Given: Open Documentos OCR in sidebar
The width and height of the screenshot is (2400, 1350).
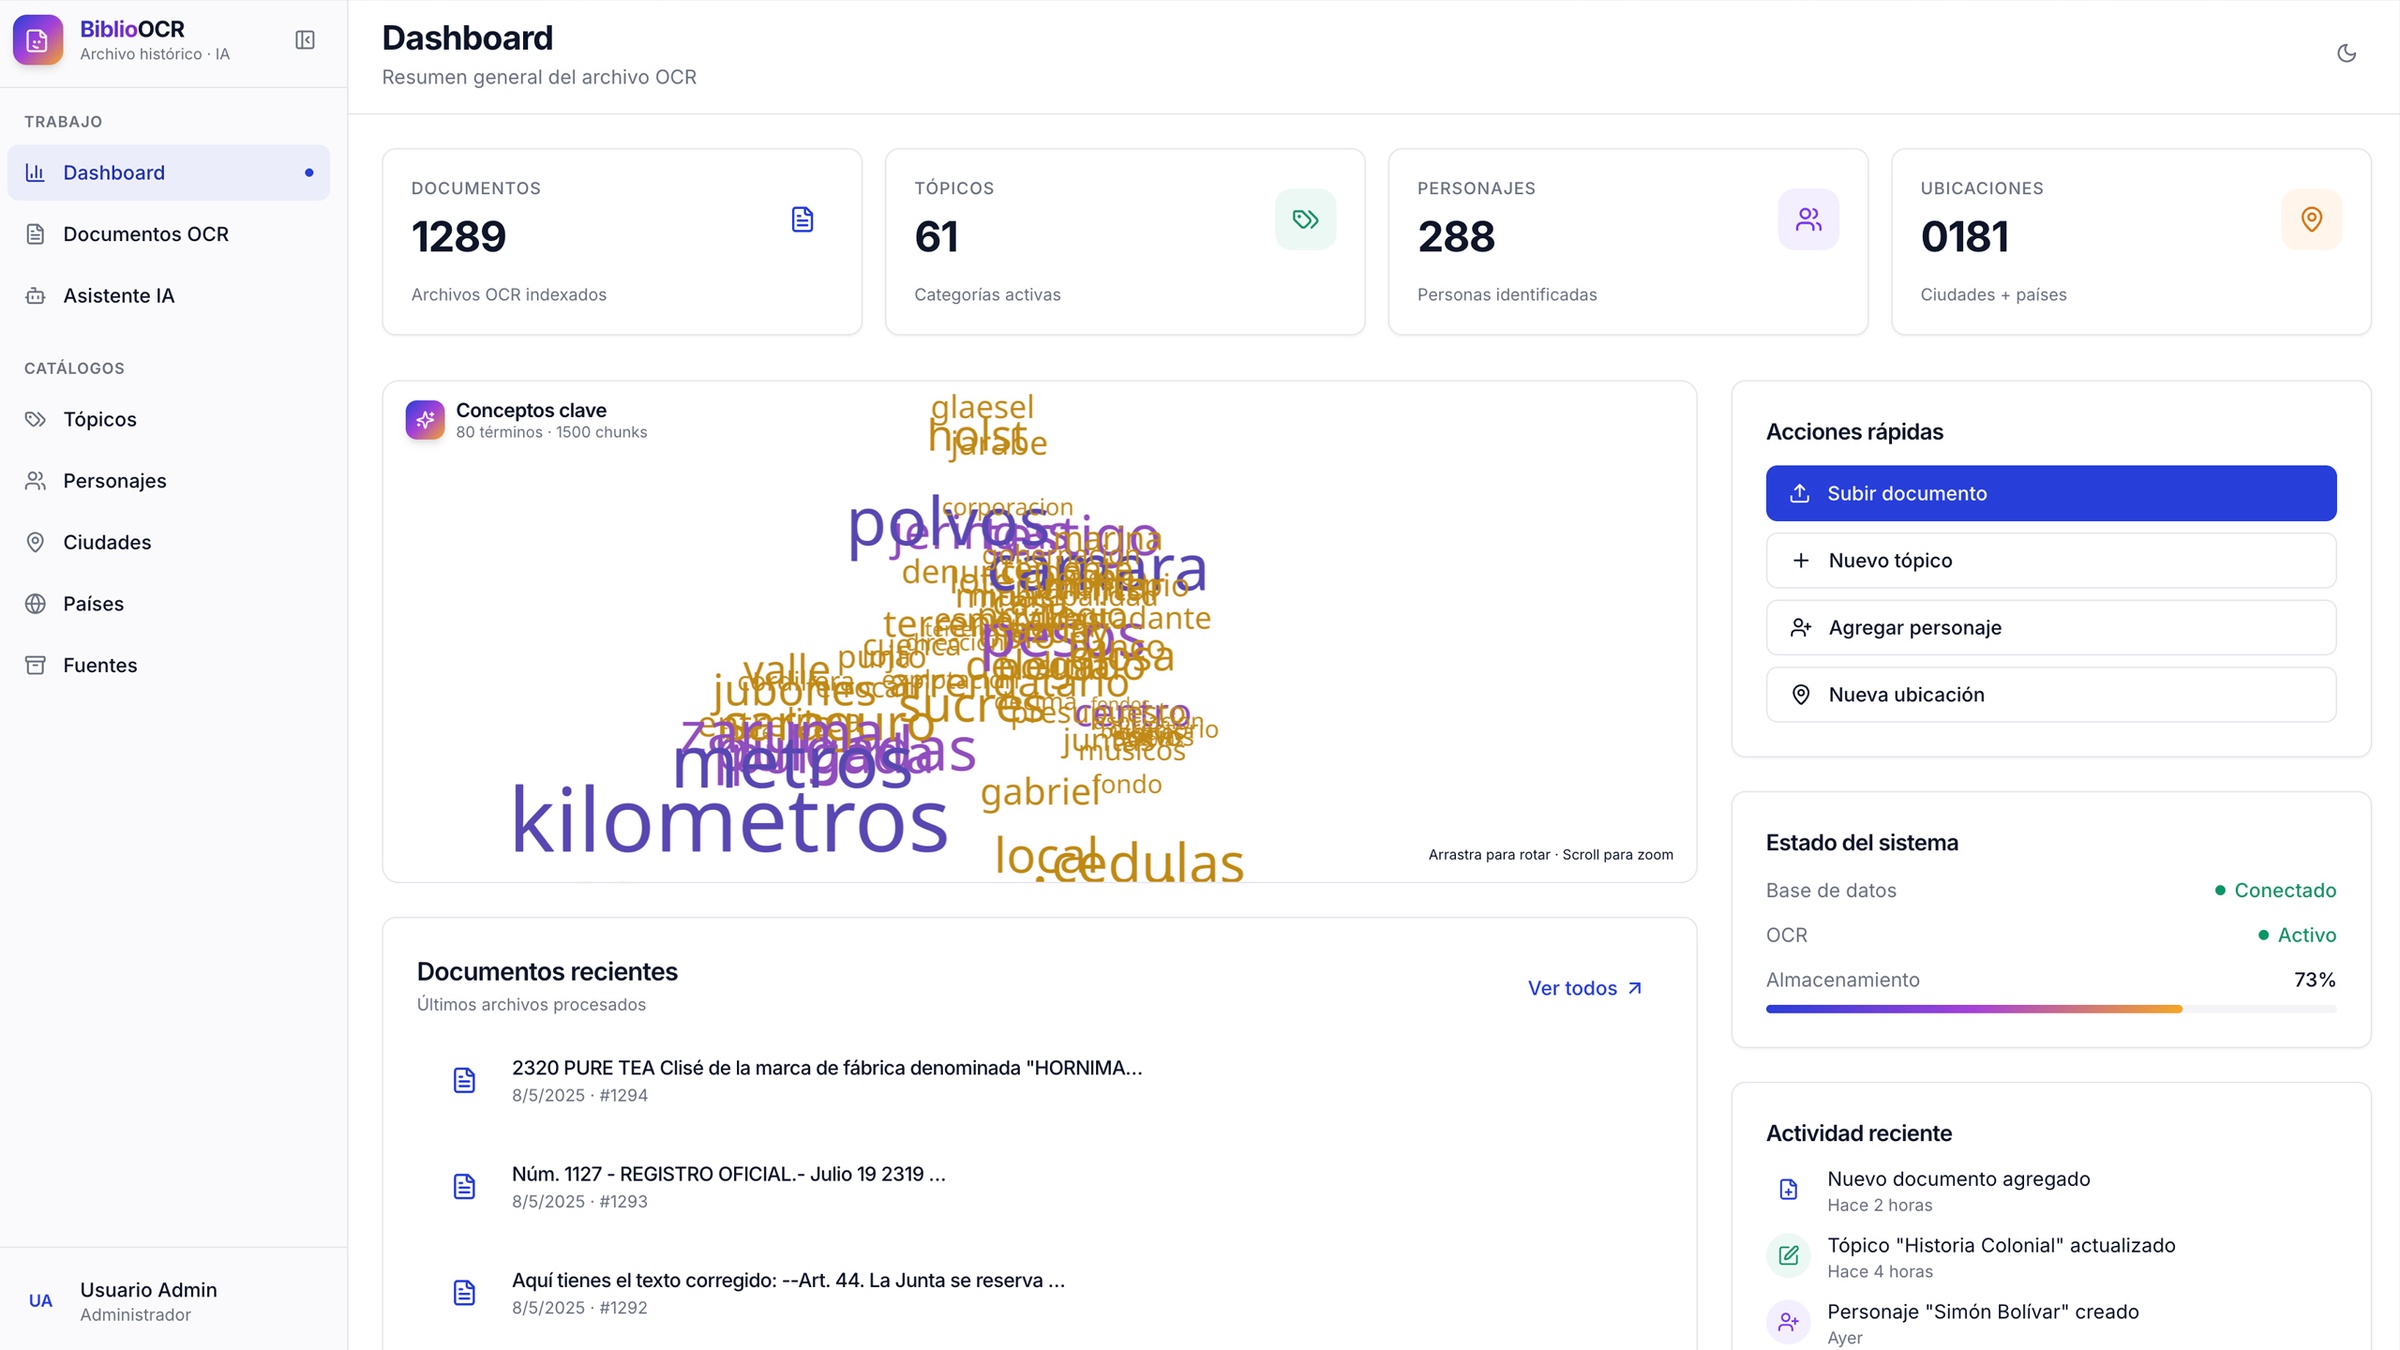Looking at the screenshot, I should [x=168, y=234].
